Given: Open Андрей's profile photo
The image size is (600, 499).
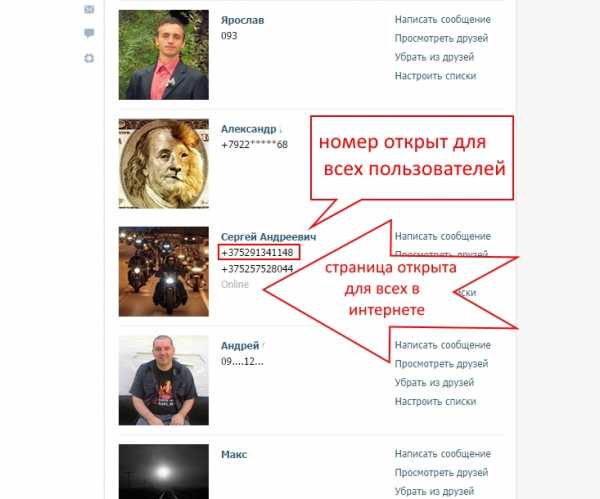Looking at the screenshot, I should (x=164, y=380).
